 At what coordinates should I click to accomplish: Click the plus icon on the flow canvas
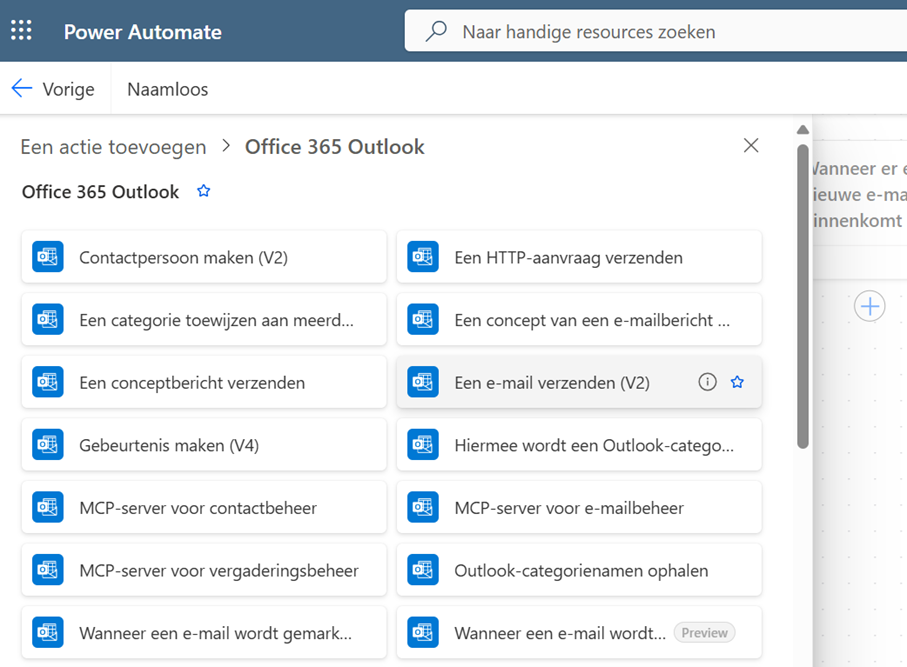coord(869,306)
